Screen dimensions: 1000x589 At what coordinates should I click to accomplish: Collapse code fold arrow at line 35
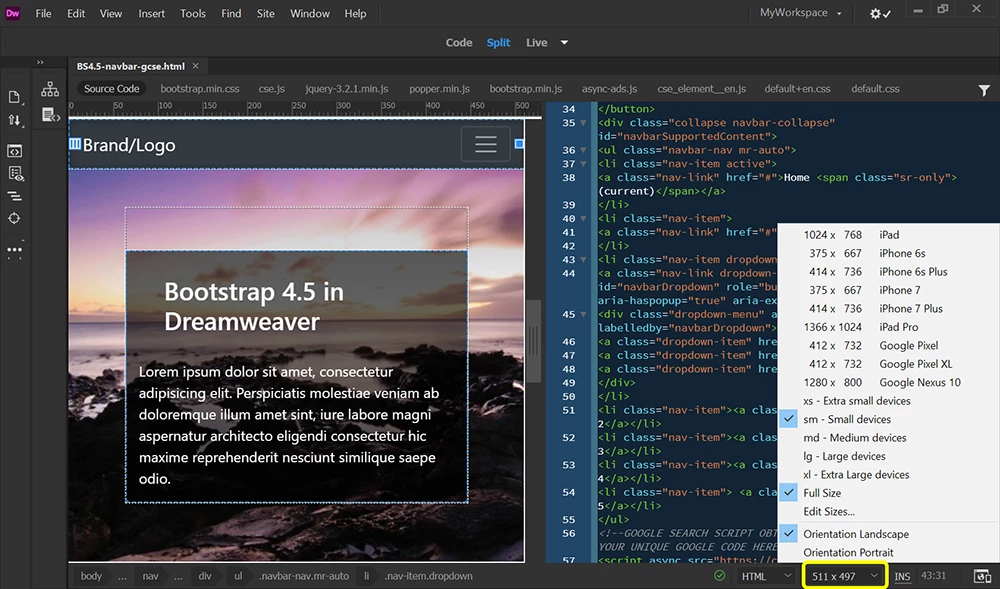click(583, 122)
